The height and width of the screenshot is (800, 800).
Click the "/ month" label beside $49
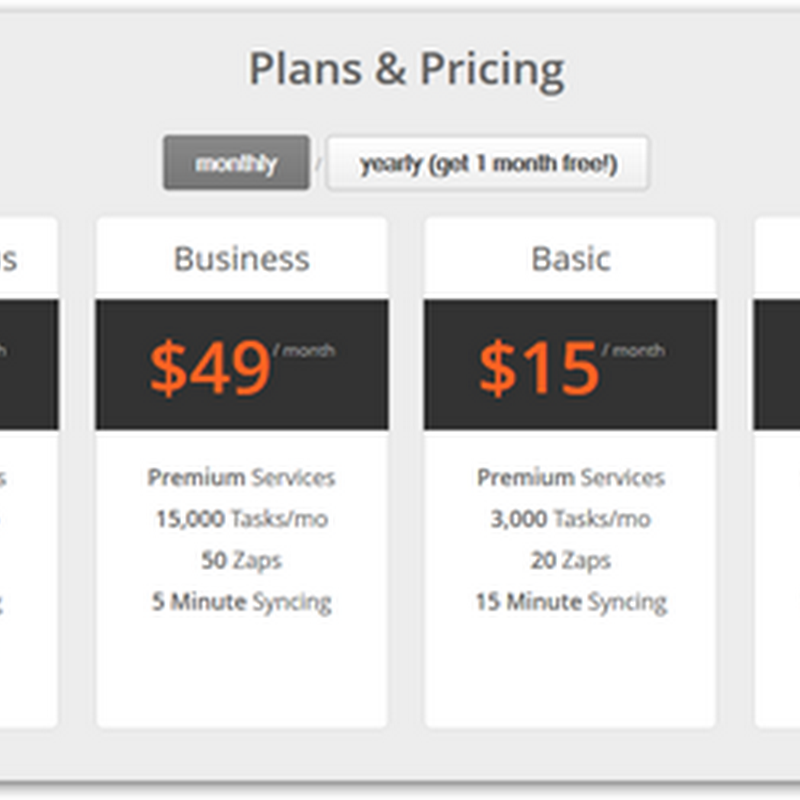pos(305,351)
